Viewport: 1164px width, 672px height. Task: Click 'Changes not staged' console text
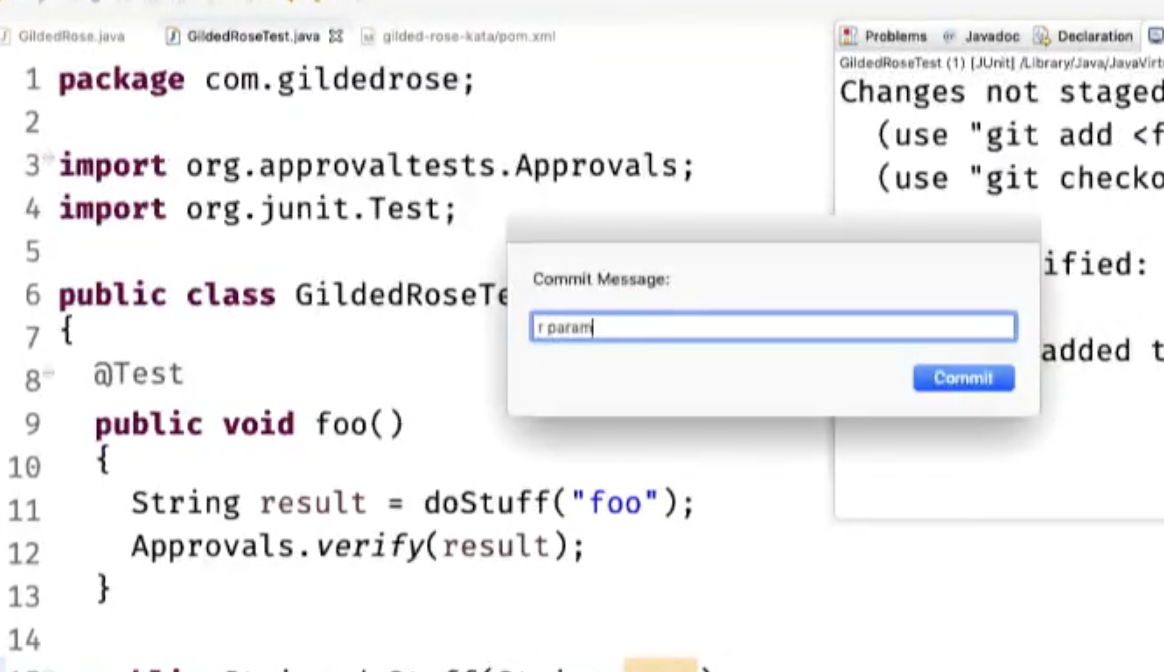point(1001,92)
